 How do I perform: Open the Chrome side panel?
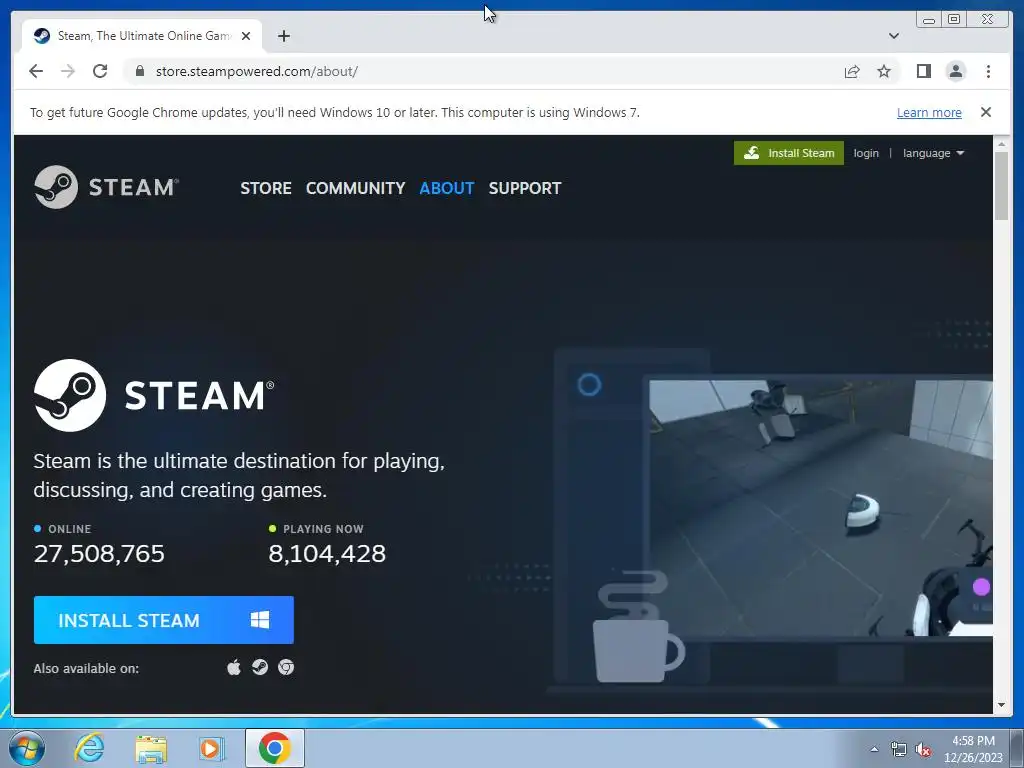tap(923, 71)
